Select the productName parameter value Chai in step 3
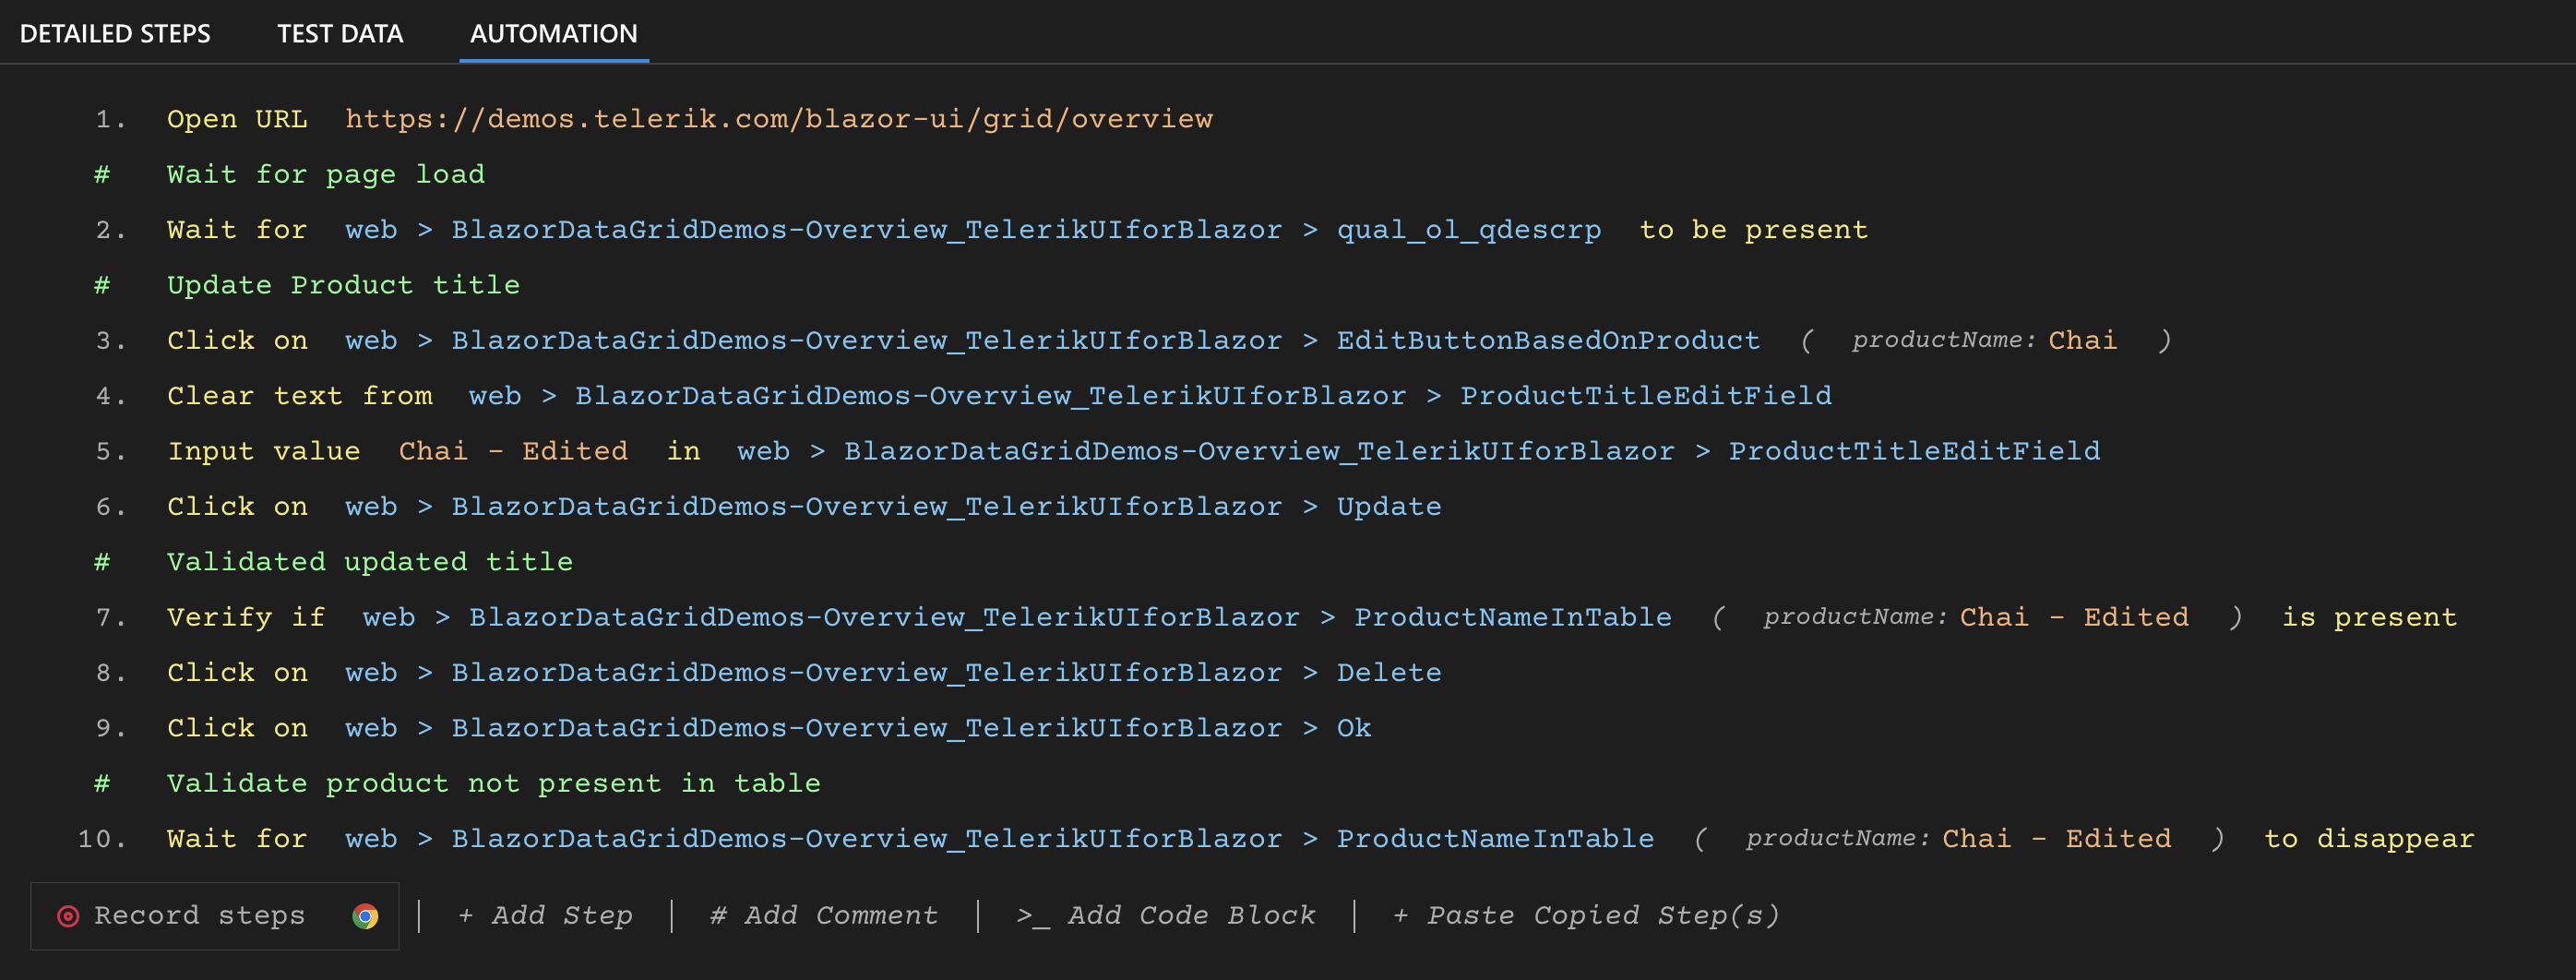The height and width of the screenshot is (980, 2576). point(2083,340)
